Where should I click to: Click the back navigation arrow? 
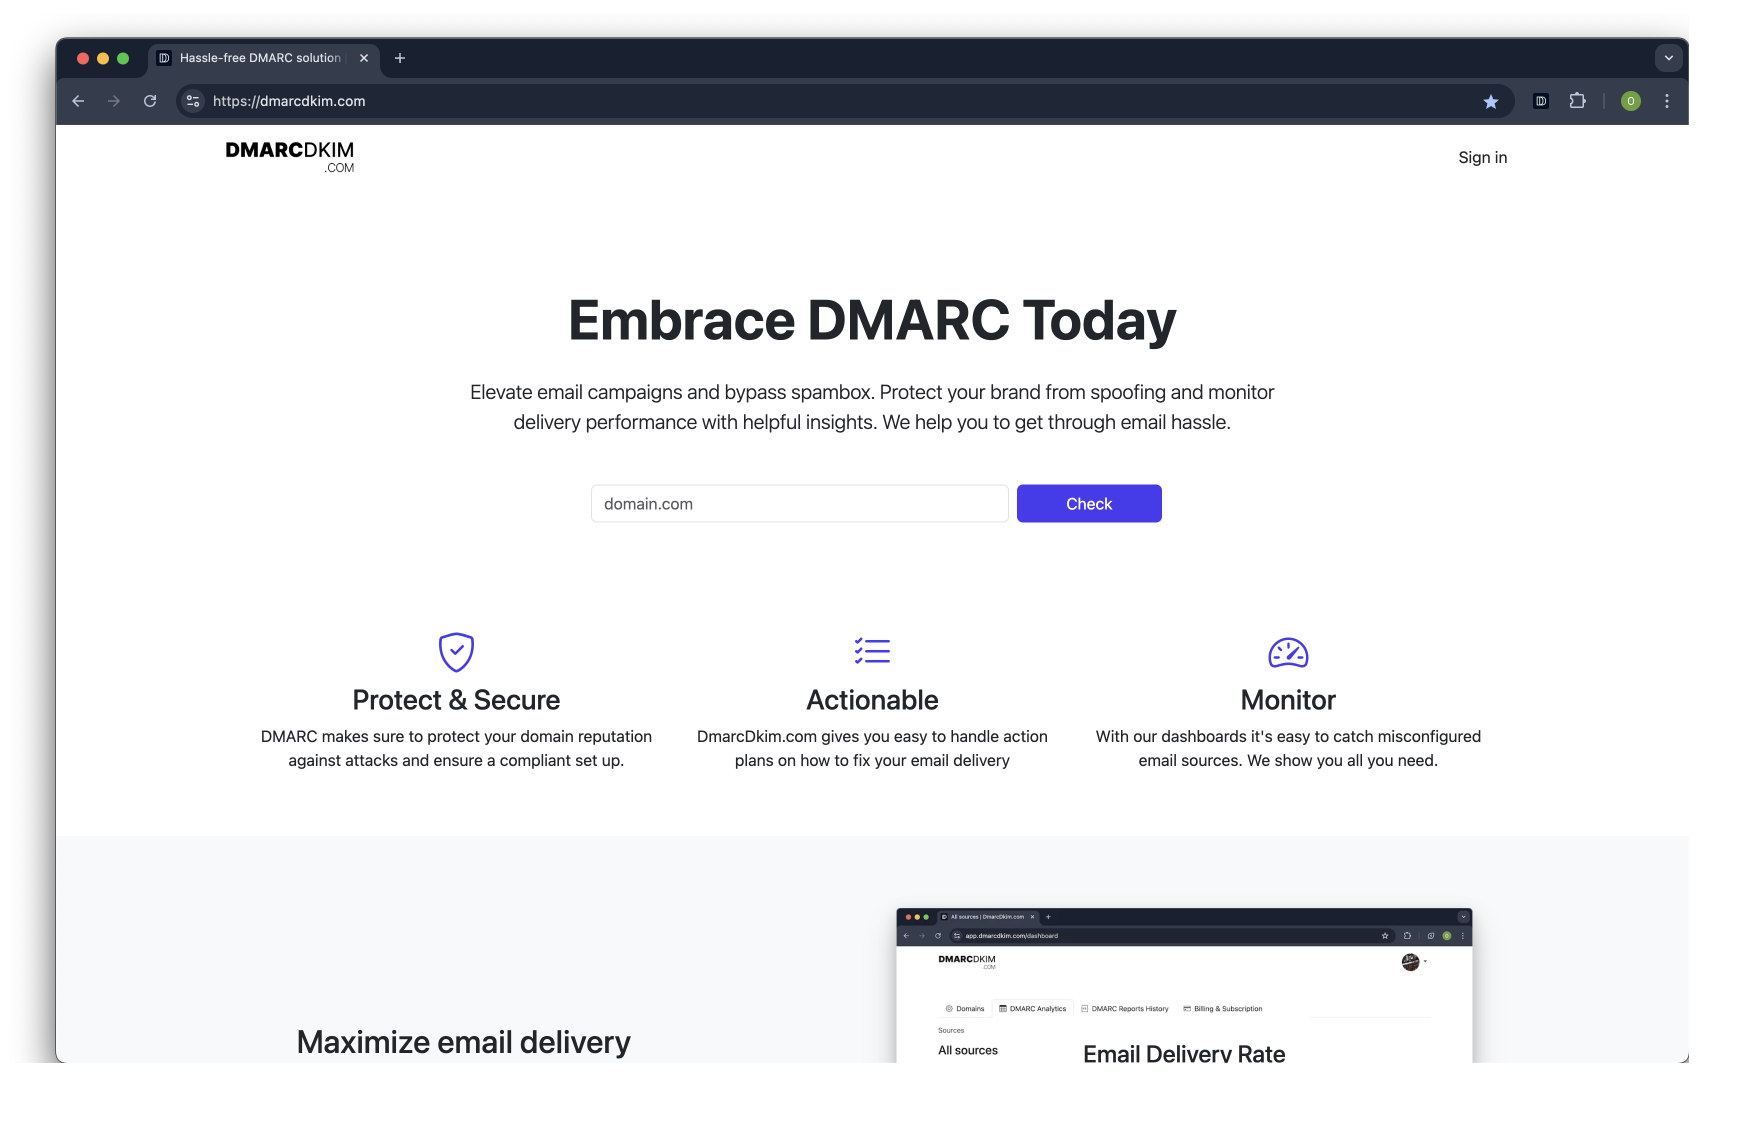(x=78, y=101)
